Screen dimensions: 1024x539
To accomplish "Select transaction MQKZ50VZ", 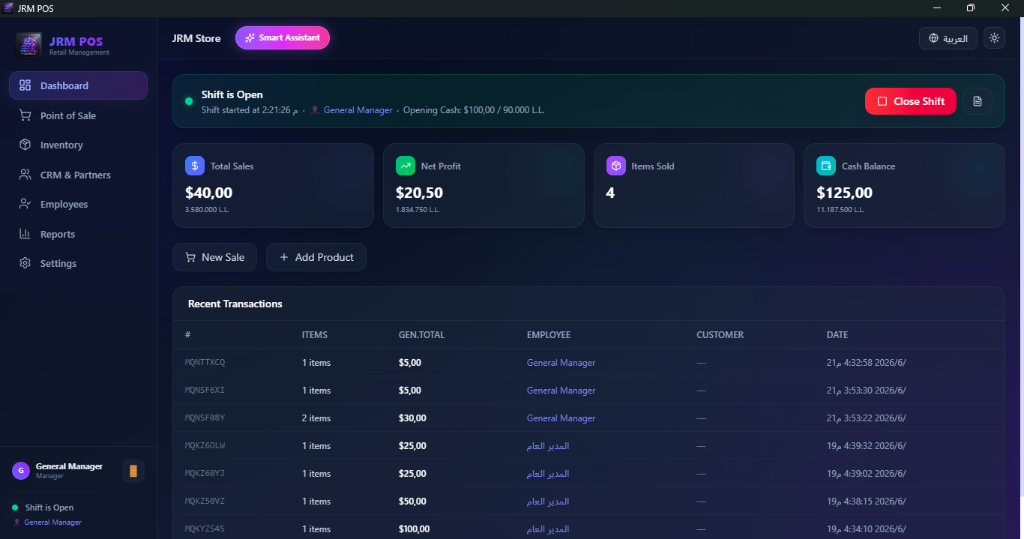I will pyautogui.click(x=588, y=501).
